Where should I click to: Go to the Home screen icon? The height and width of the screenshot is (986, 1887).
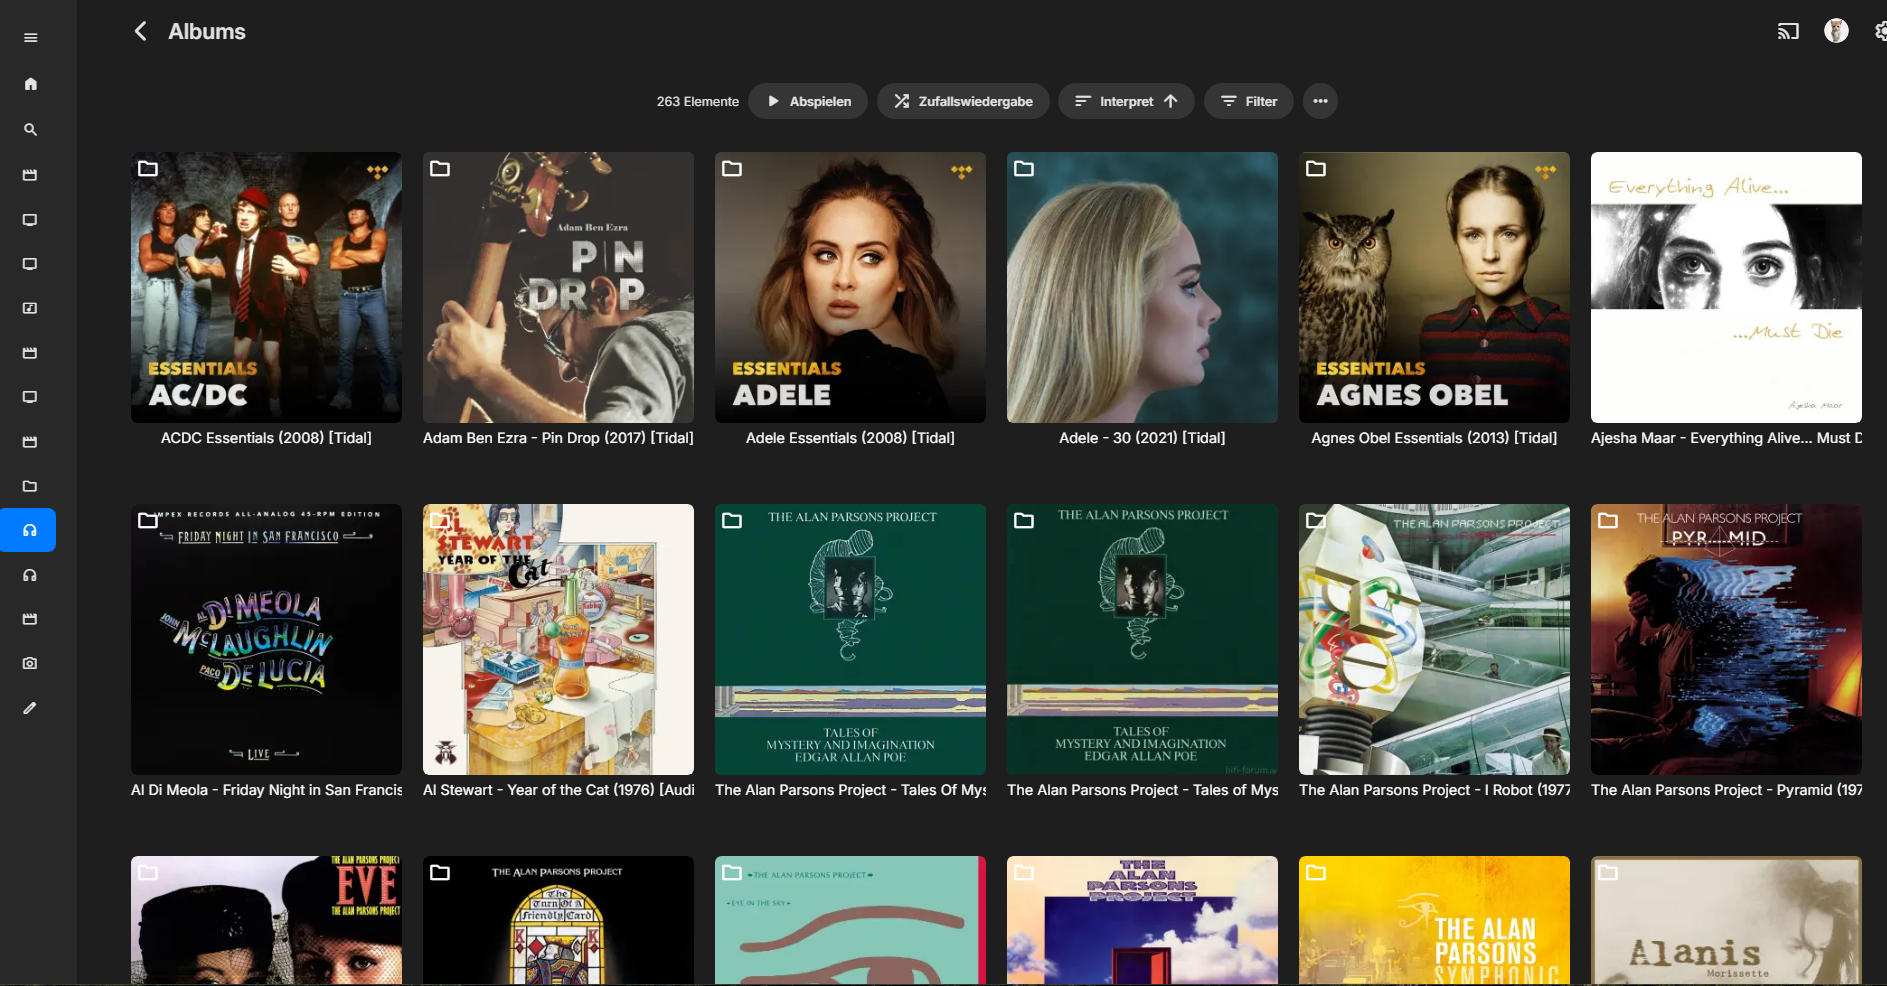[x=31, y=84]
